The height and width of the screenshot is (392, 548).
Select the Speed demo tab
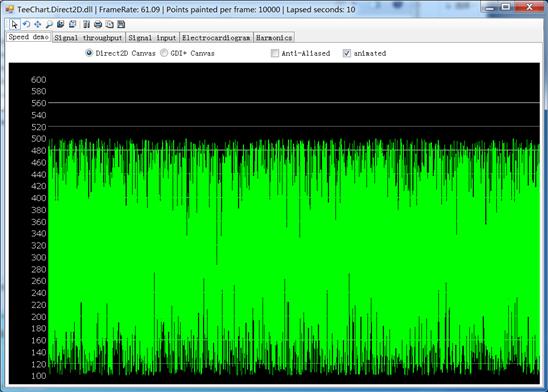coord(29,37)
